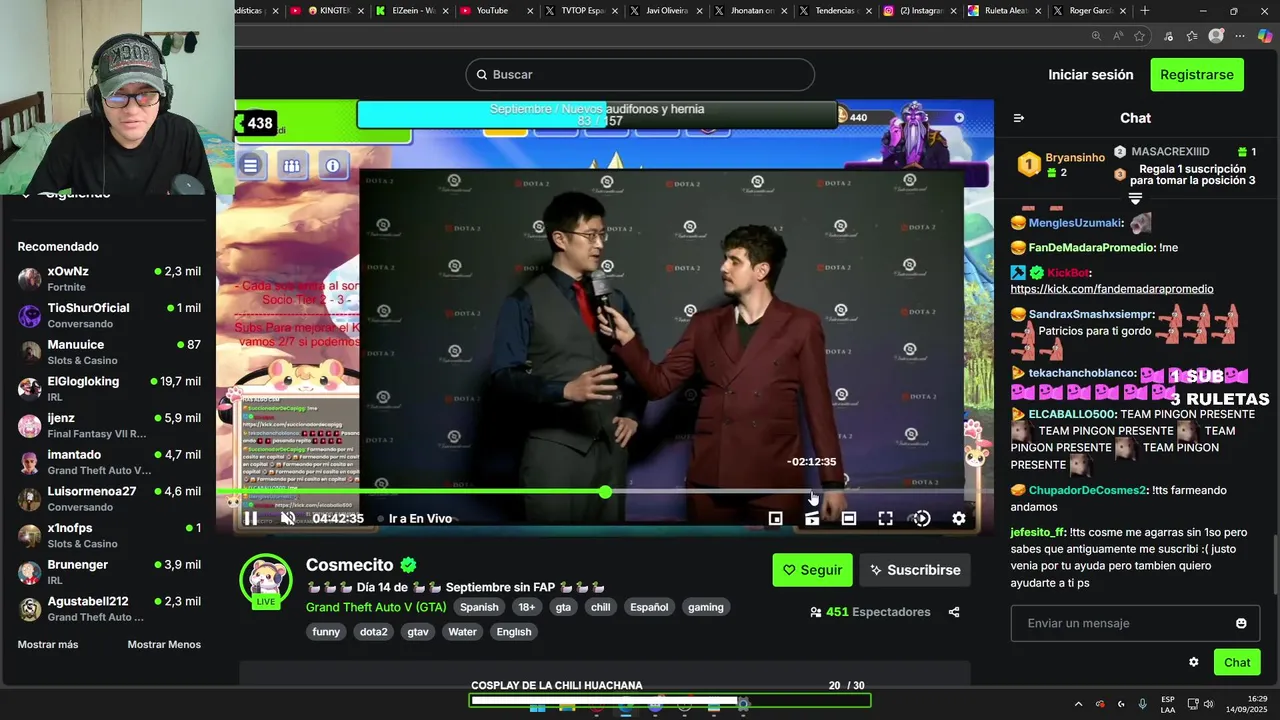This screenshot has width=1280, height=720.
Task: Open recommended channel x1nofps
Action: tap(110, 536)
